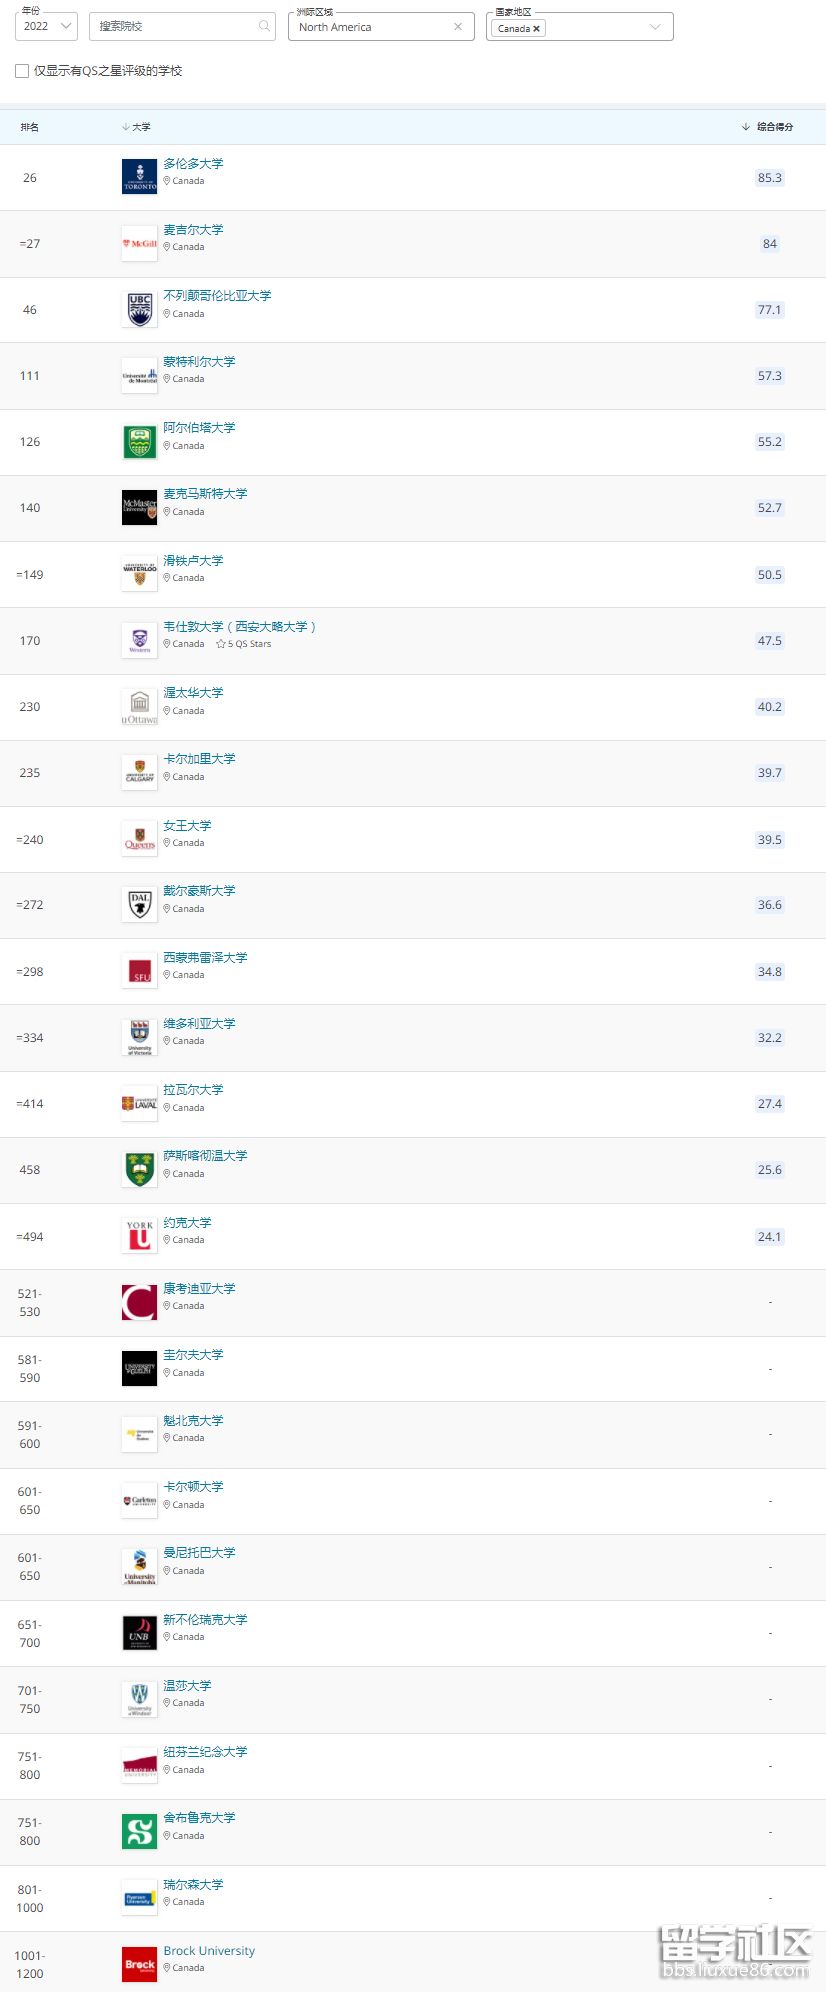
Task: Click the search magnifier icon
Action: click(264, 26)
